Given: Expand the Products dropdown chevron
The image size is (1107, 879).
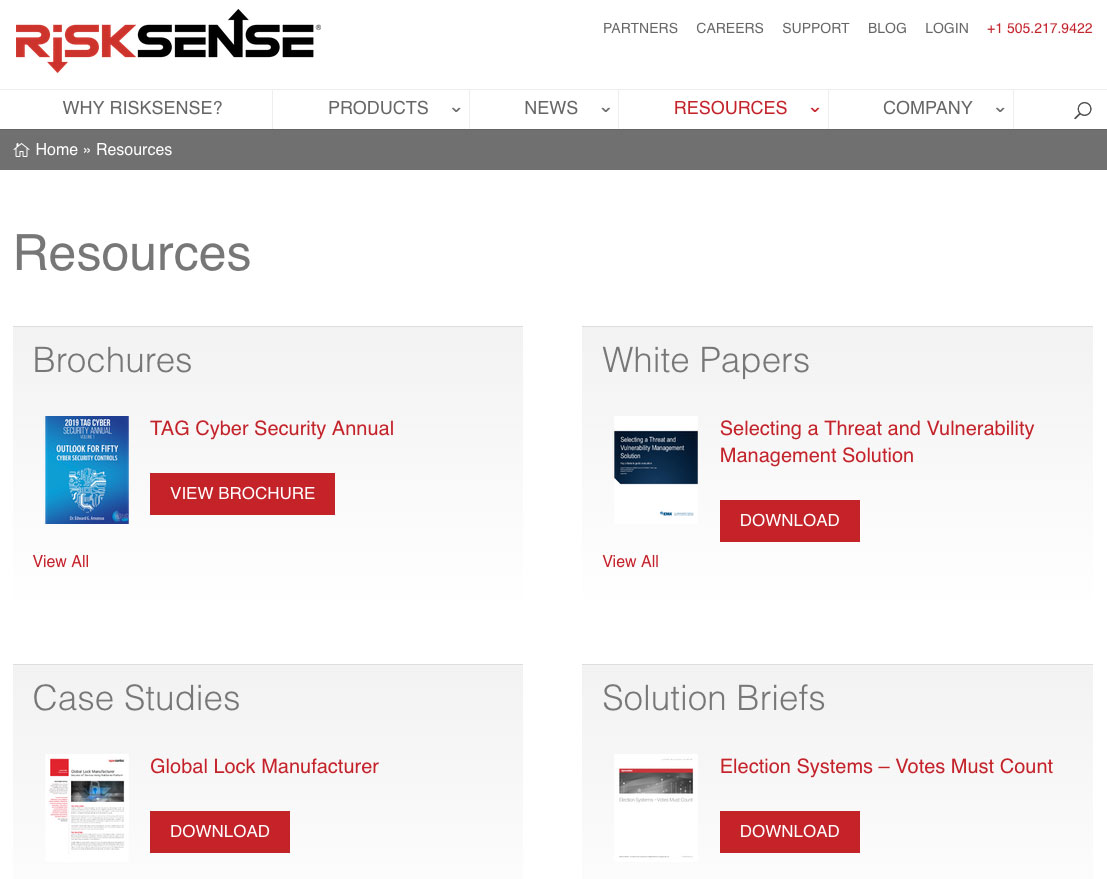Looking at the screenshot, I should pos(456,109).
